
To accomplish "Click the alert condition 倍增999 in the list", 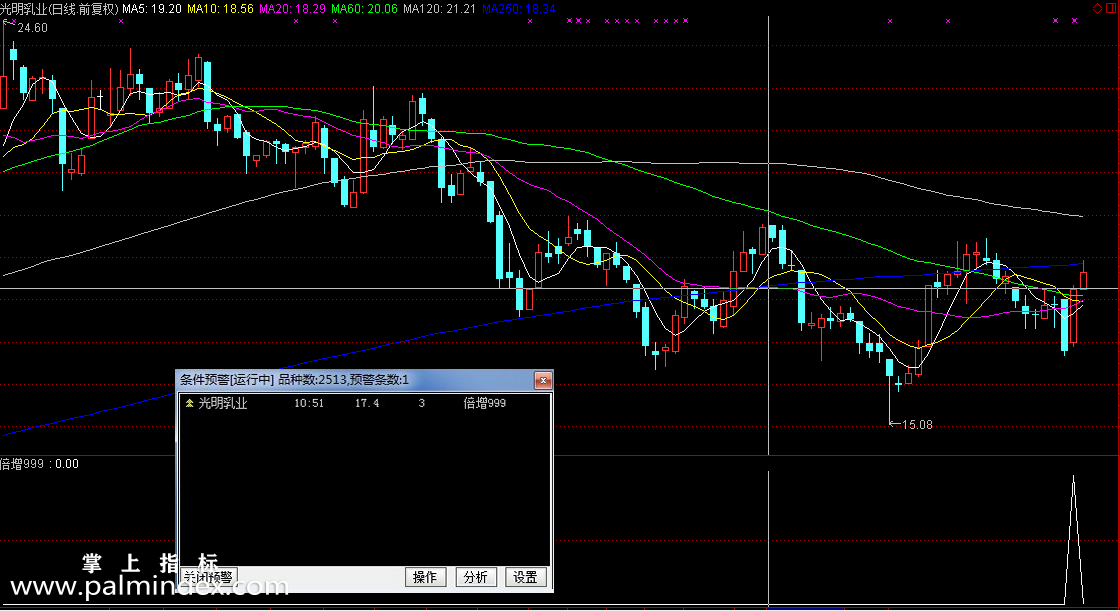I will (x=484, y=404).
